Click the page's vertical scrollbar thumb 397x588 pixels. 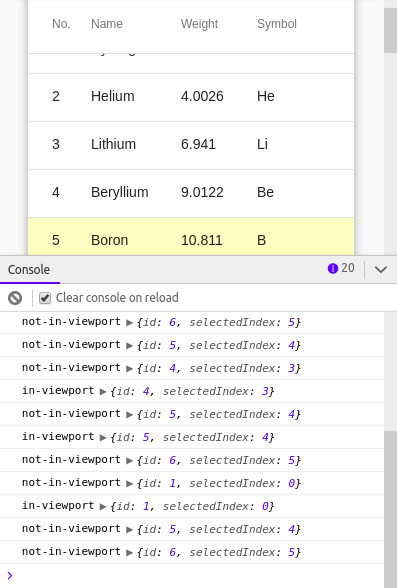click(390, 30)
